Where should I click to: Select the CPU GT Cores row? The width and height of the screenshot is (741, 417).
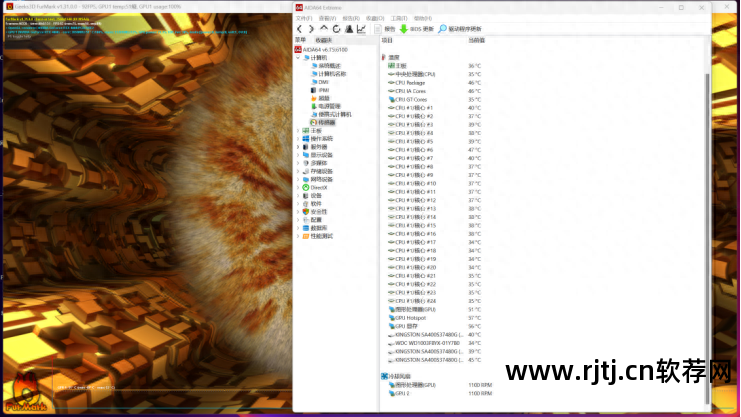click(434, 100)
